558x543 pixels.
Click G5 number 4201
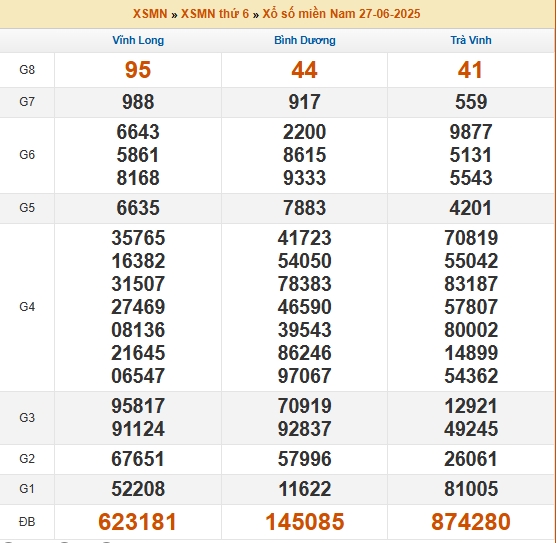coord(471,208)
